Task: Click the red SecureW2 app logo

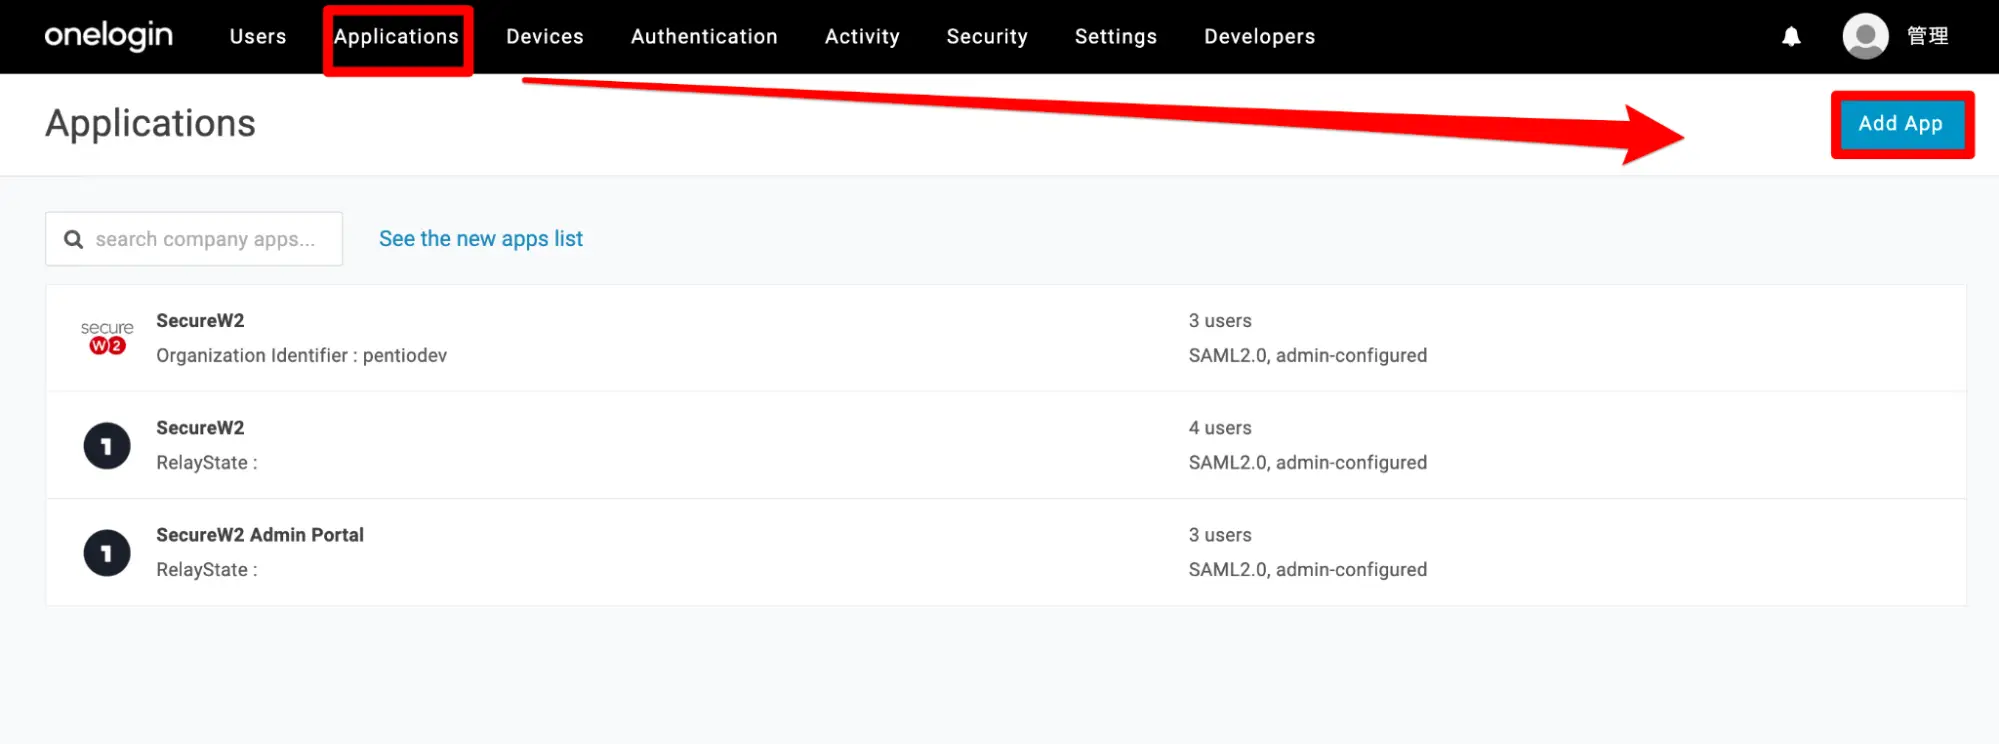Action: (x=107, y=338)
